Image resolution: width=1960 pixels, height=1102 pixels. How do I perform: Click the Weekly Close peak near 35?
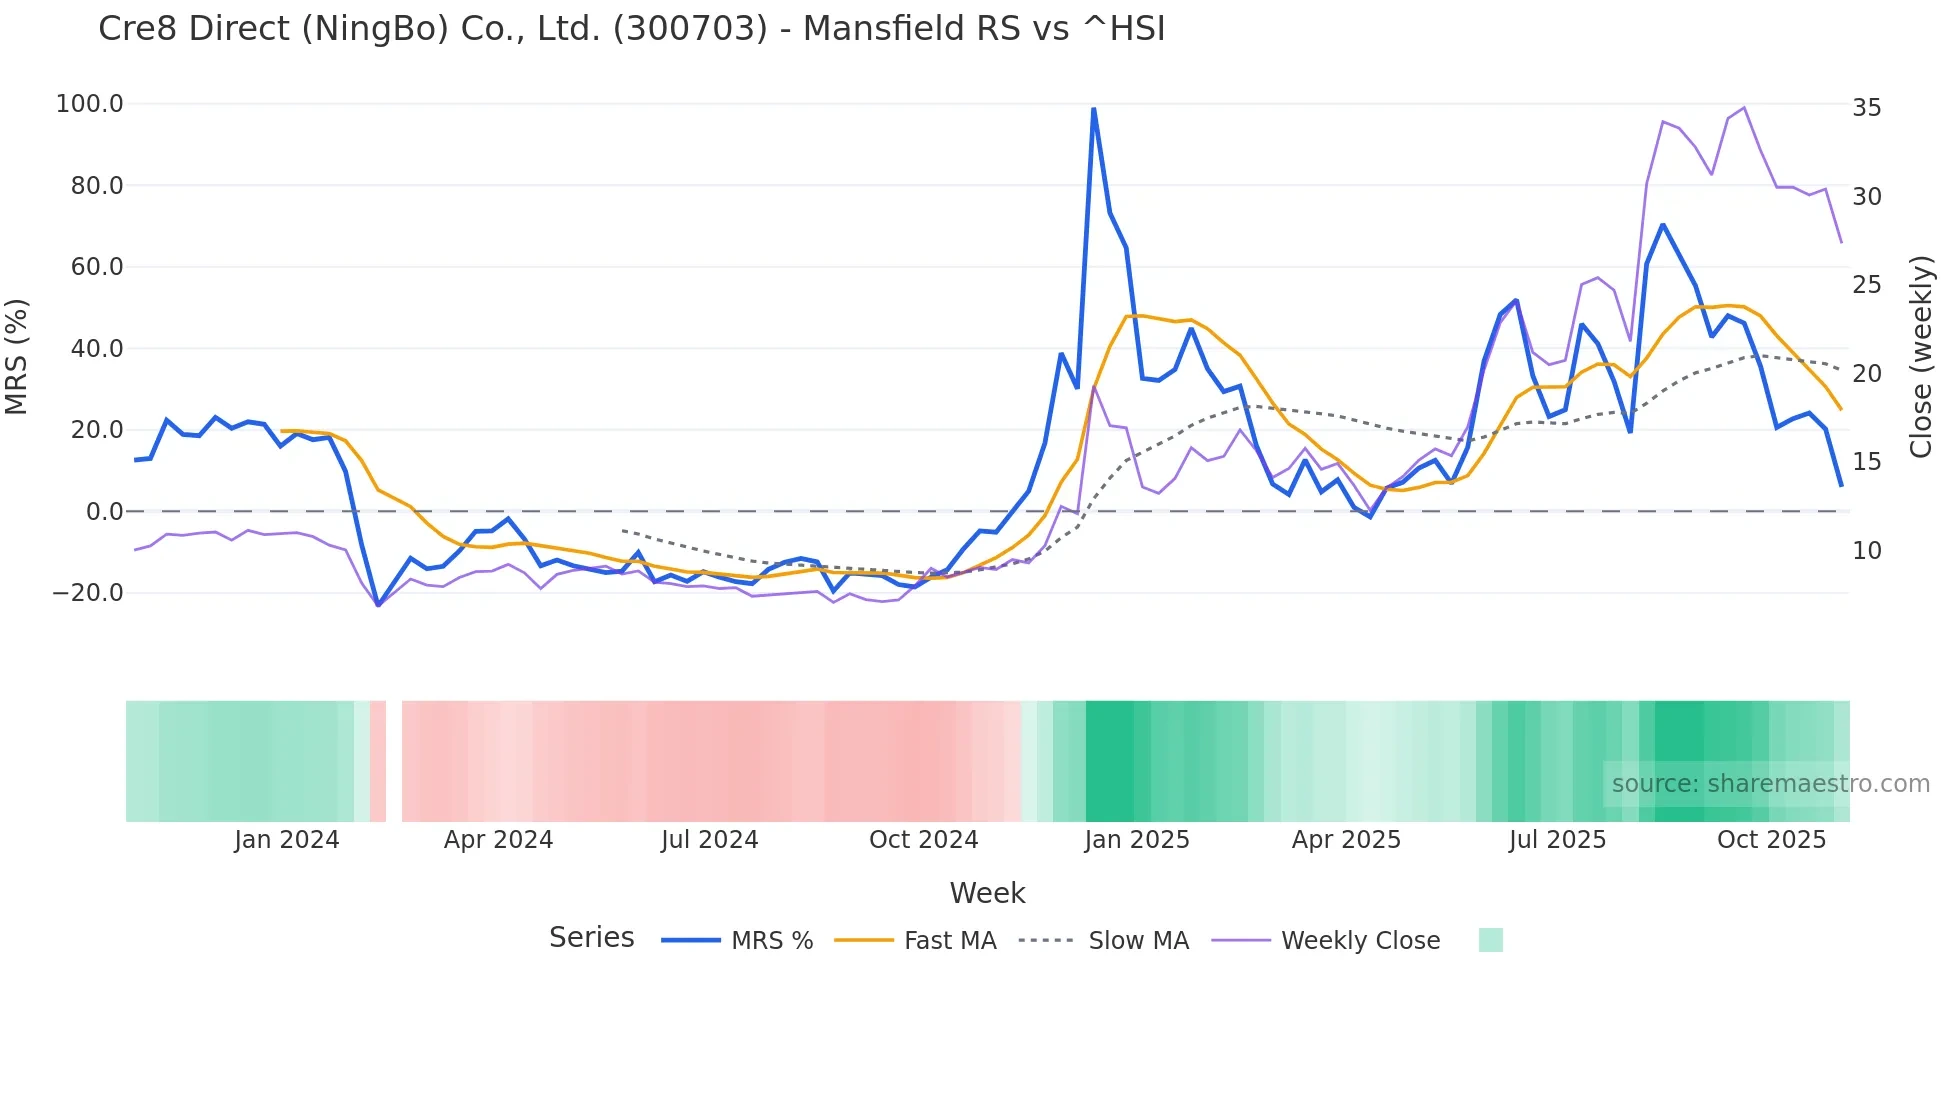[1744, 107]
